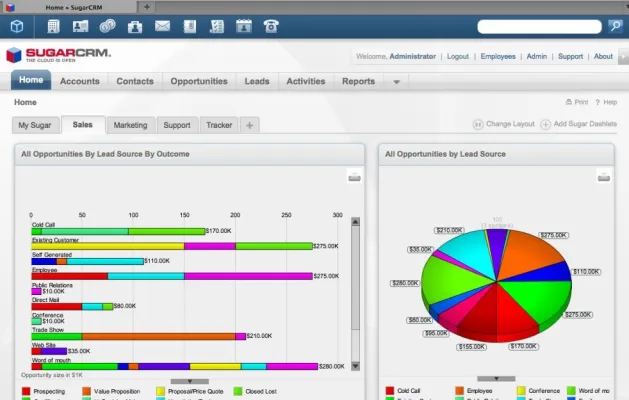Switch to the Marketing tab
This screenshot has height=400, width=629.
click(130, 125)
